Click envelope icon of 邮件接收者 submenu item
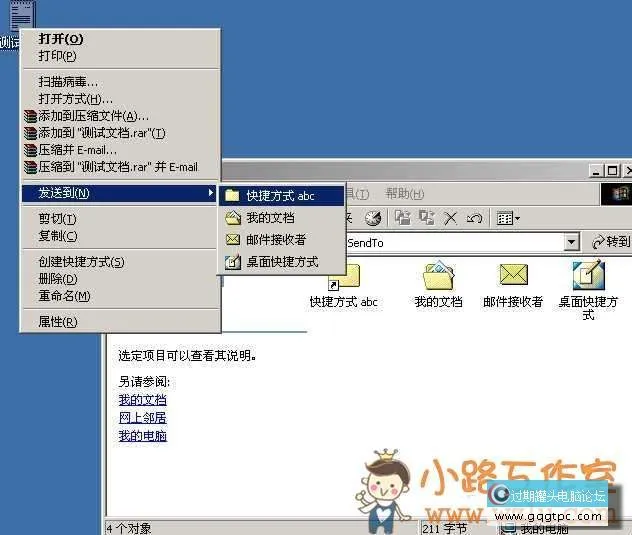This screenshot has width=632, height=535. click(x=232, y=240)
